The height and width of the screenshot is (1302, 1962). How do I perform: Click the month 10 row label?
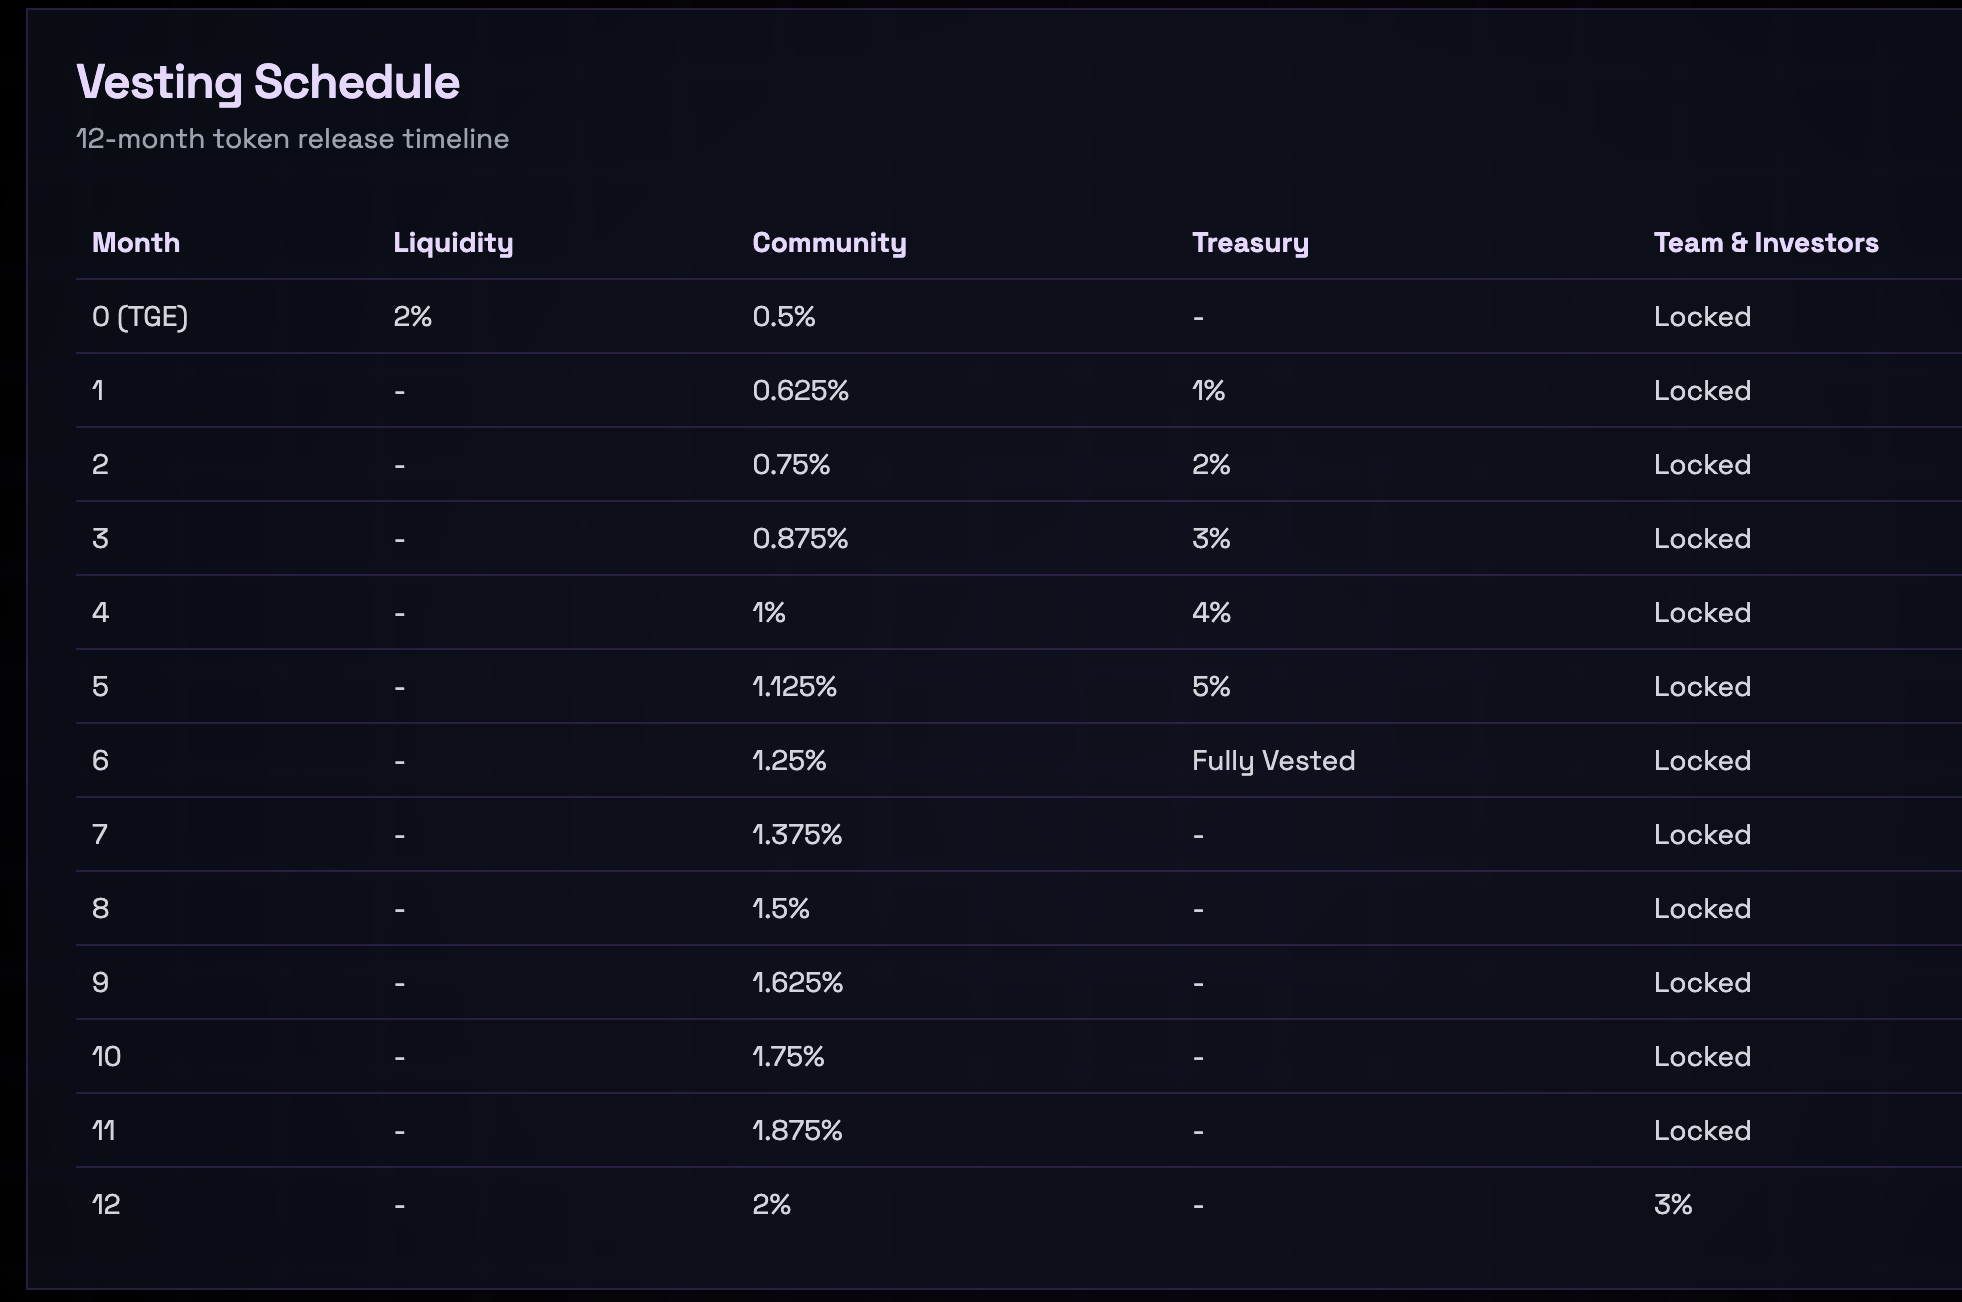pyautogui.click(x=106, y=1057)
